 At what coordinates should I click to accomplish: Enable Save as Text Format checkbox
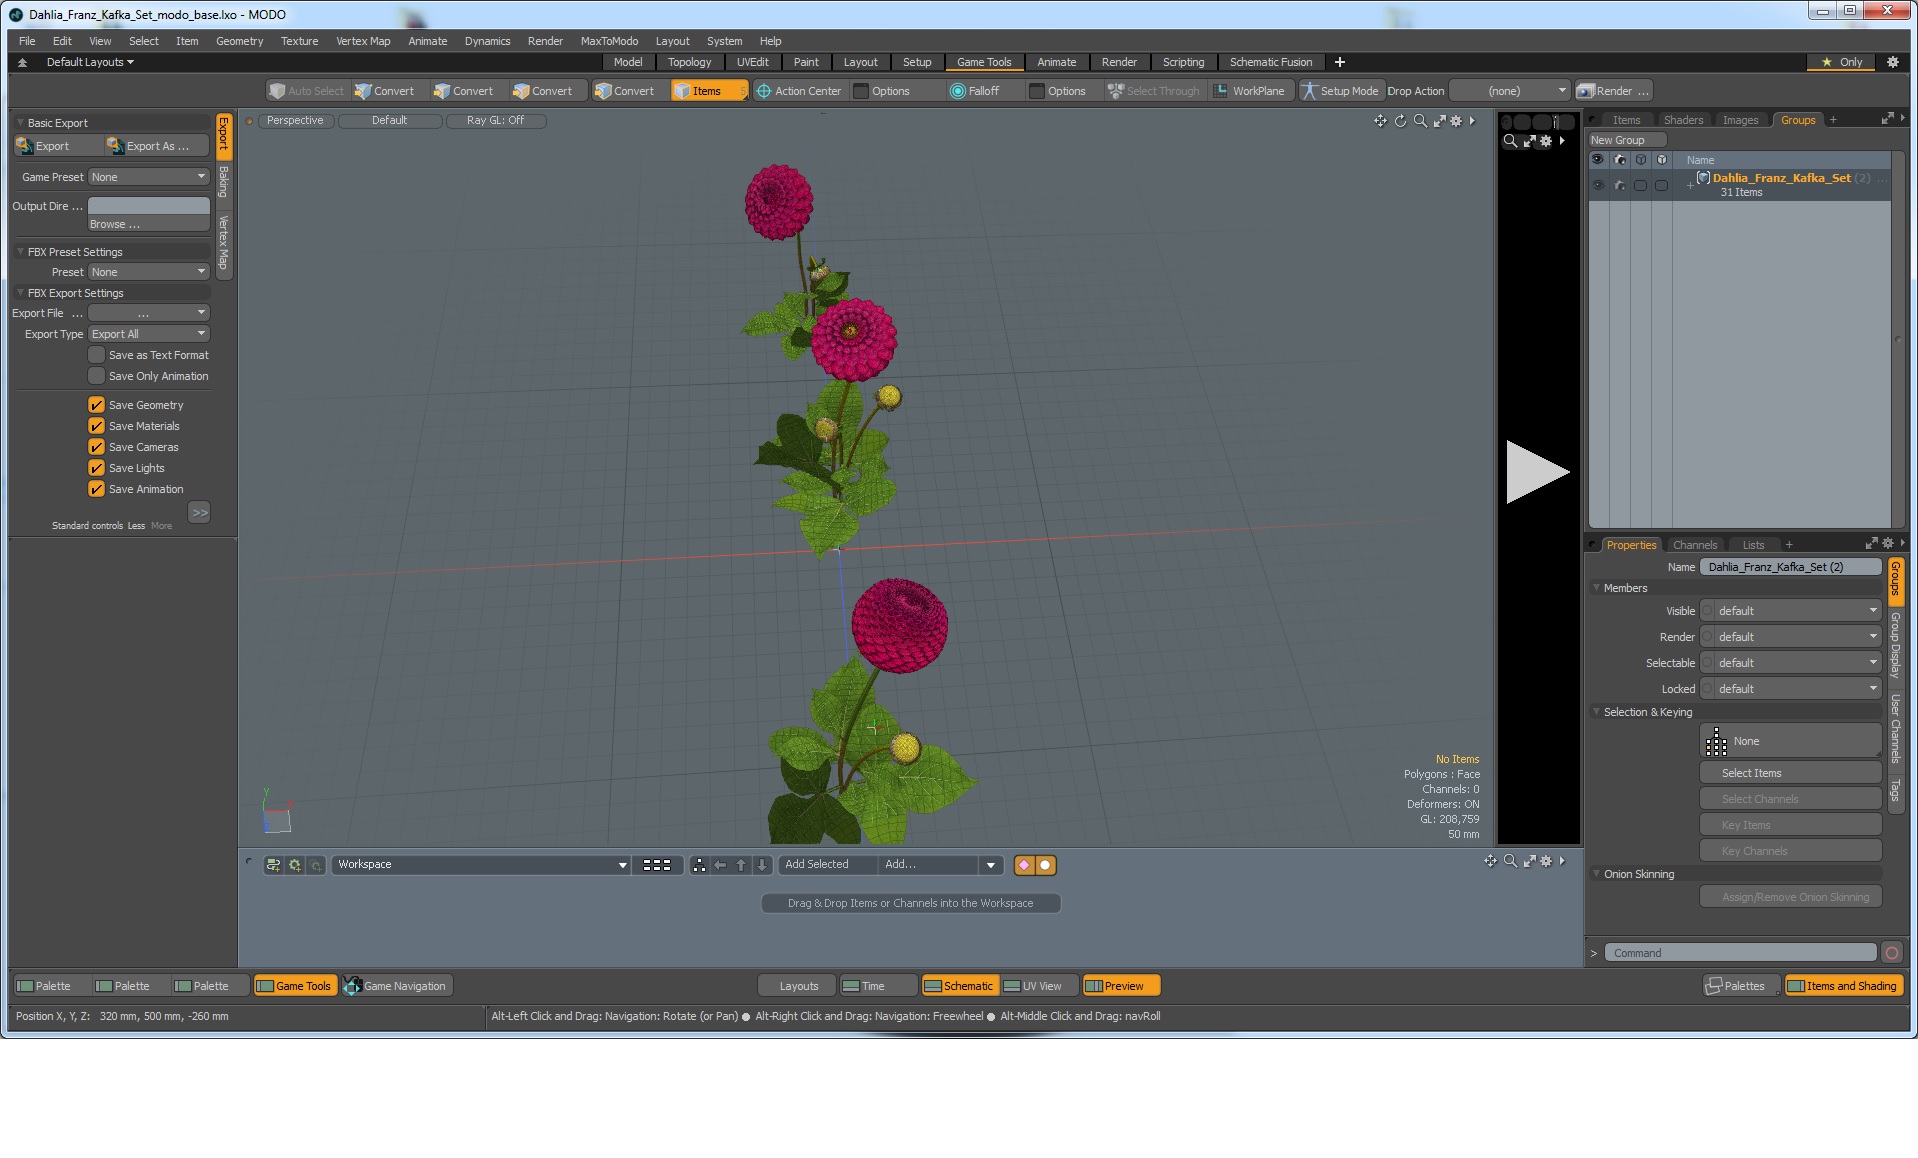(96, 355)
